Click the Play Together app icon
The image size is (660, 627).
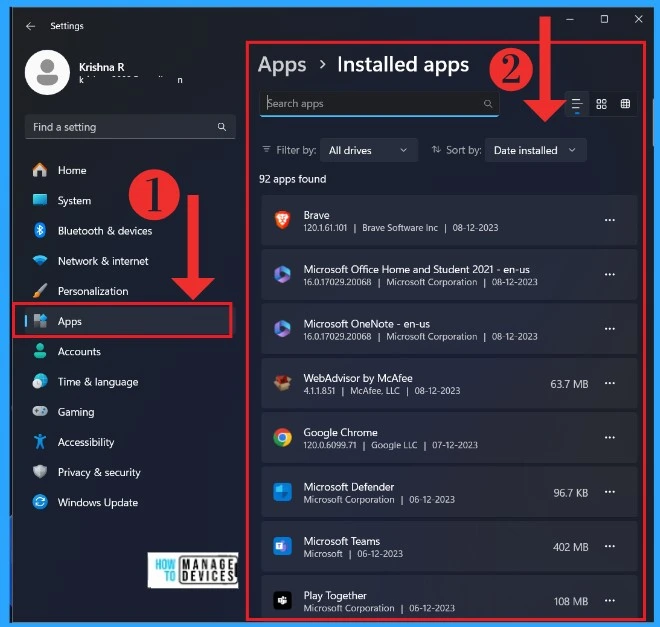[x=282, y=600]
